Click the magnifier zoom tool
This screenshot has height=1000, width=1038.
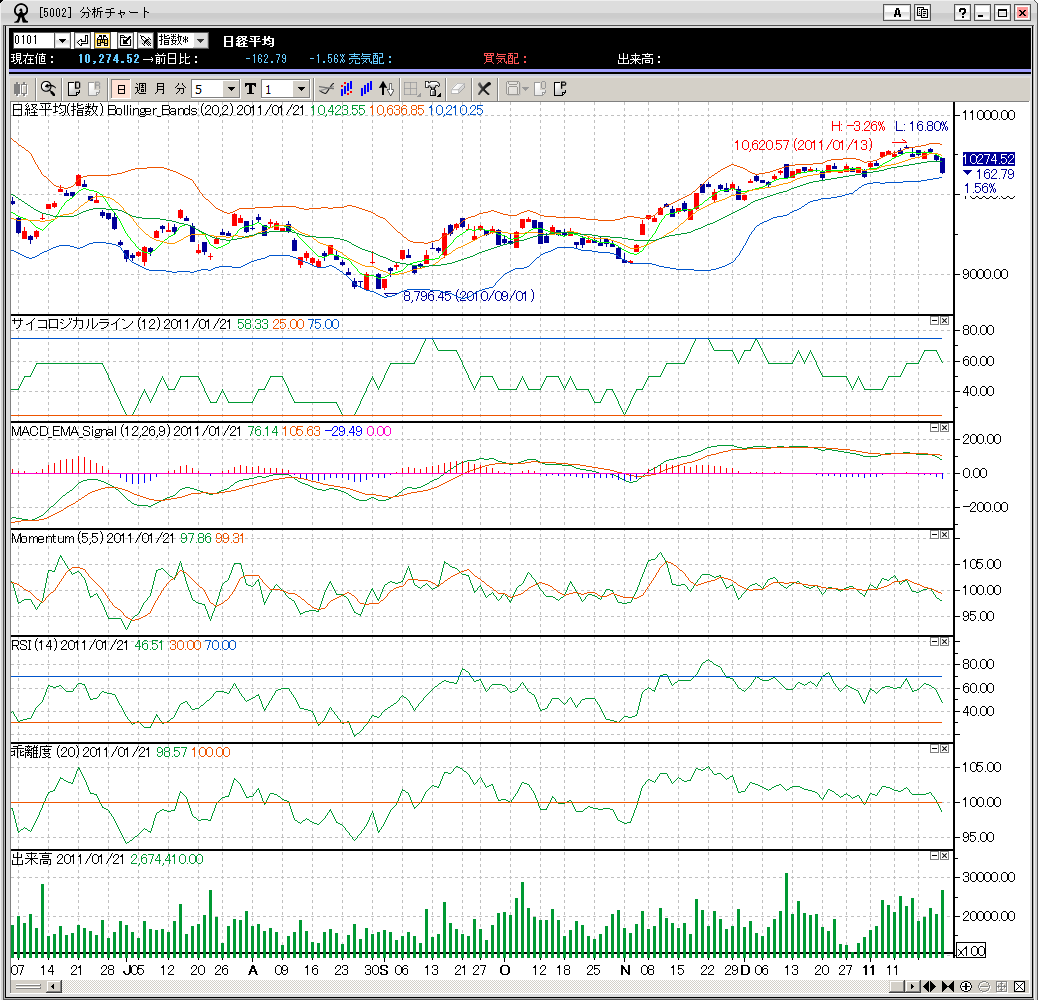point(47,88)
